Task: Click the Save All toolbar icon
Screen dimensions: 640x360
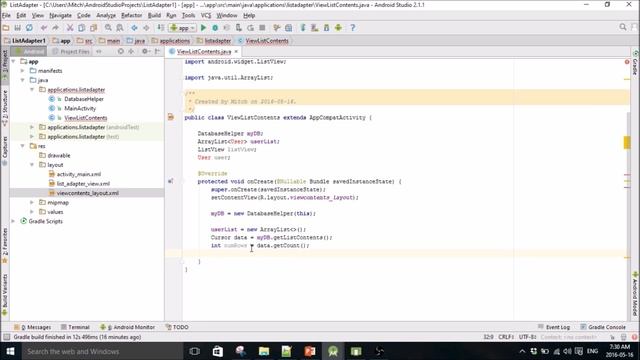Action: tap(18, 28)
